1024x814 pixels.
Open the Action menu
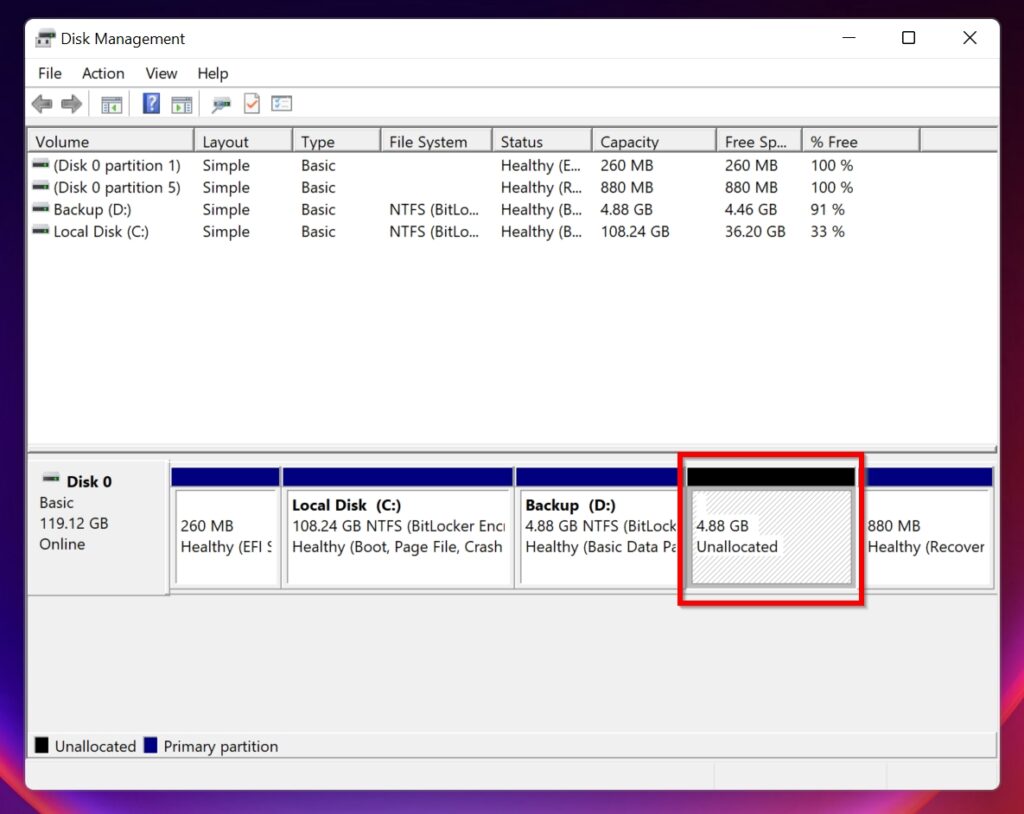click(103, 73)
